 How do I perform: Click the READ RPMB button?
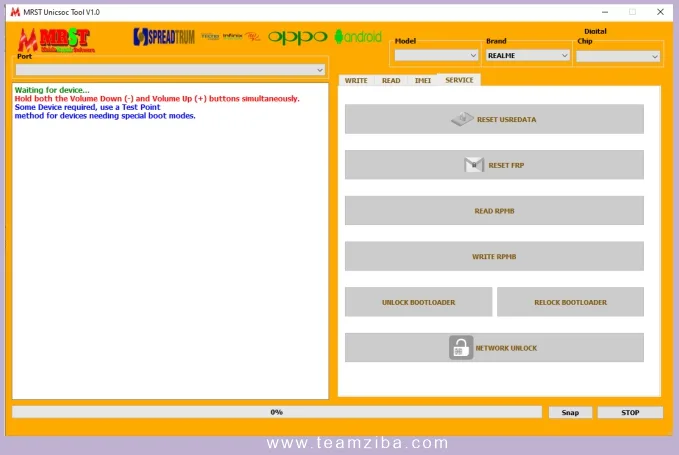pyautogui.click(x=494, y=211)
